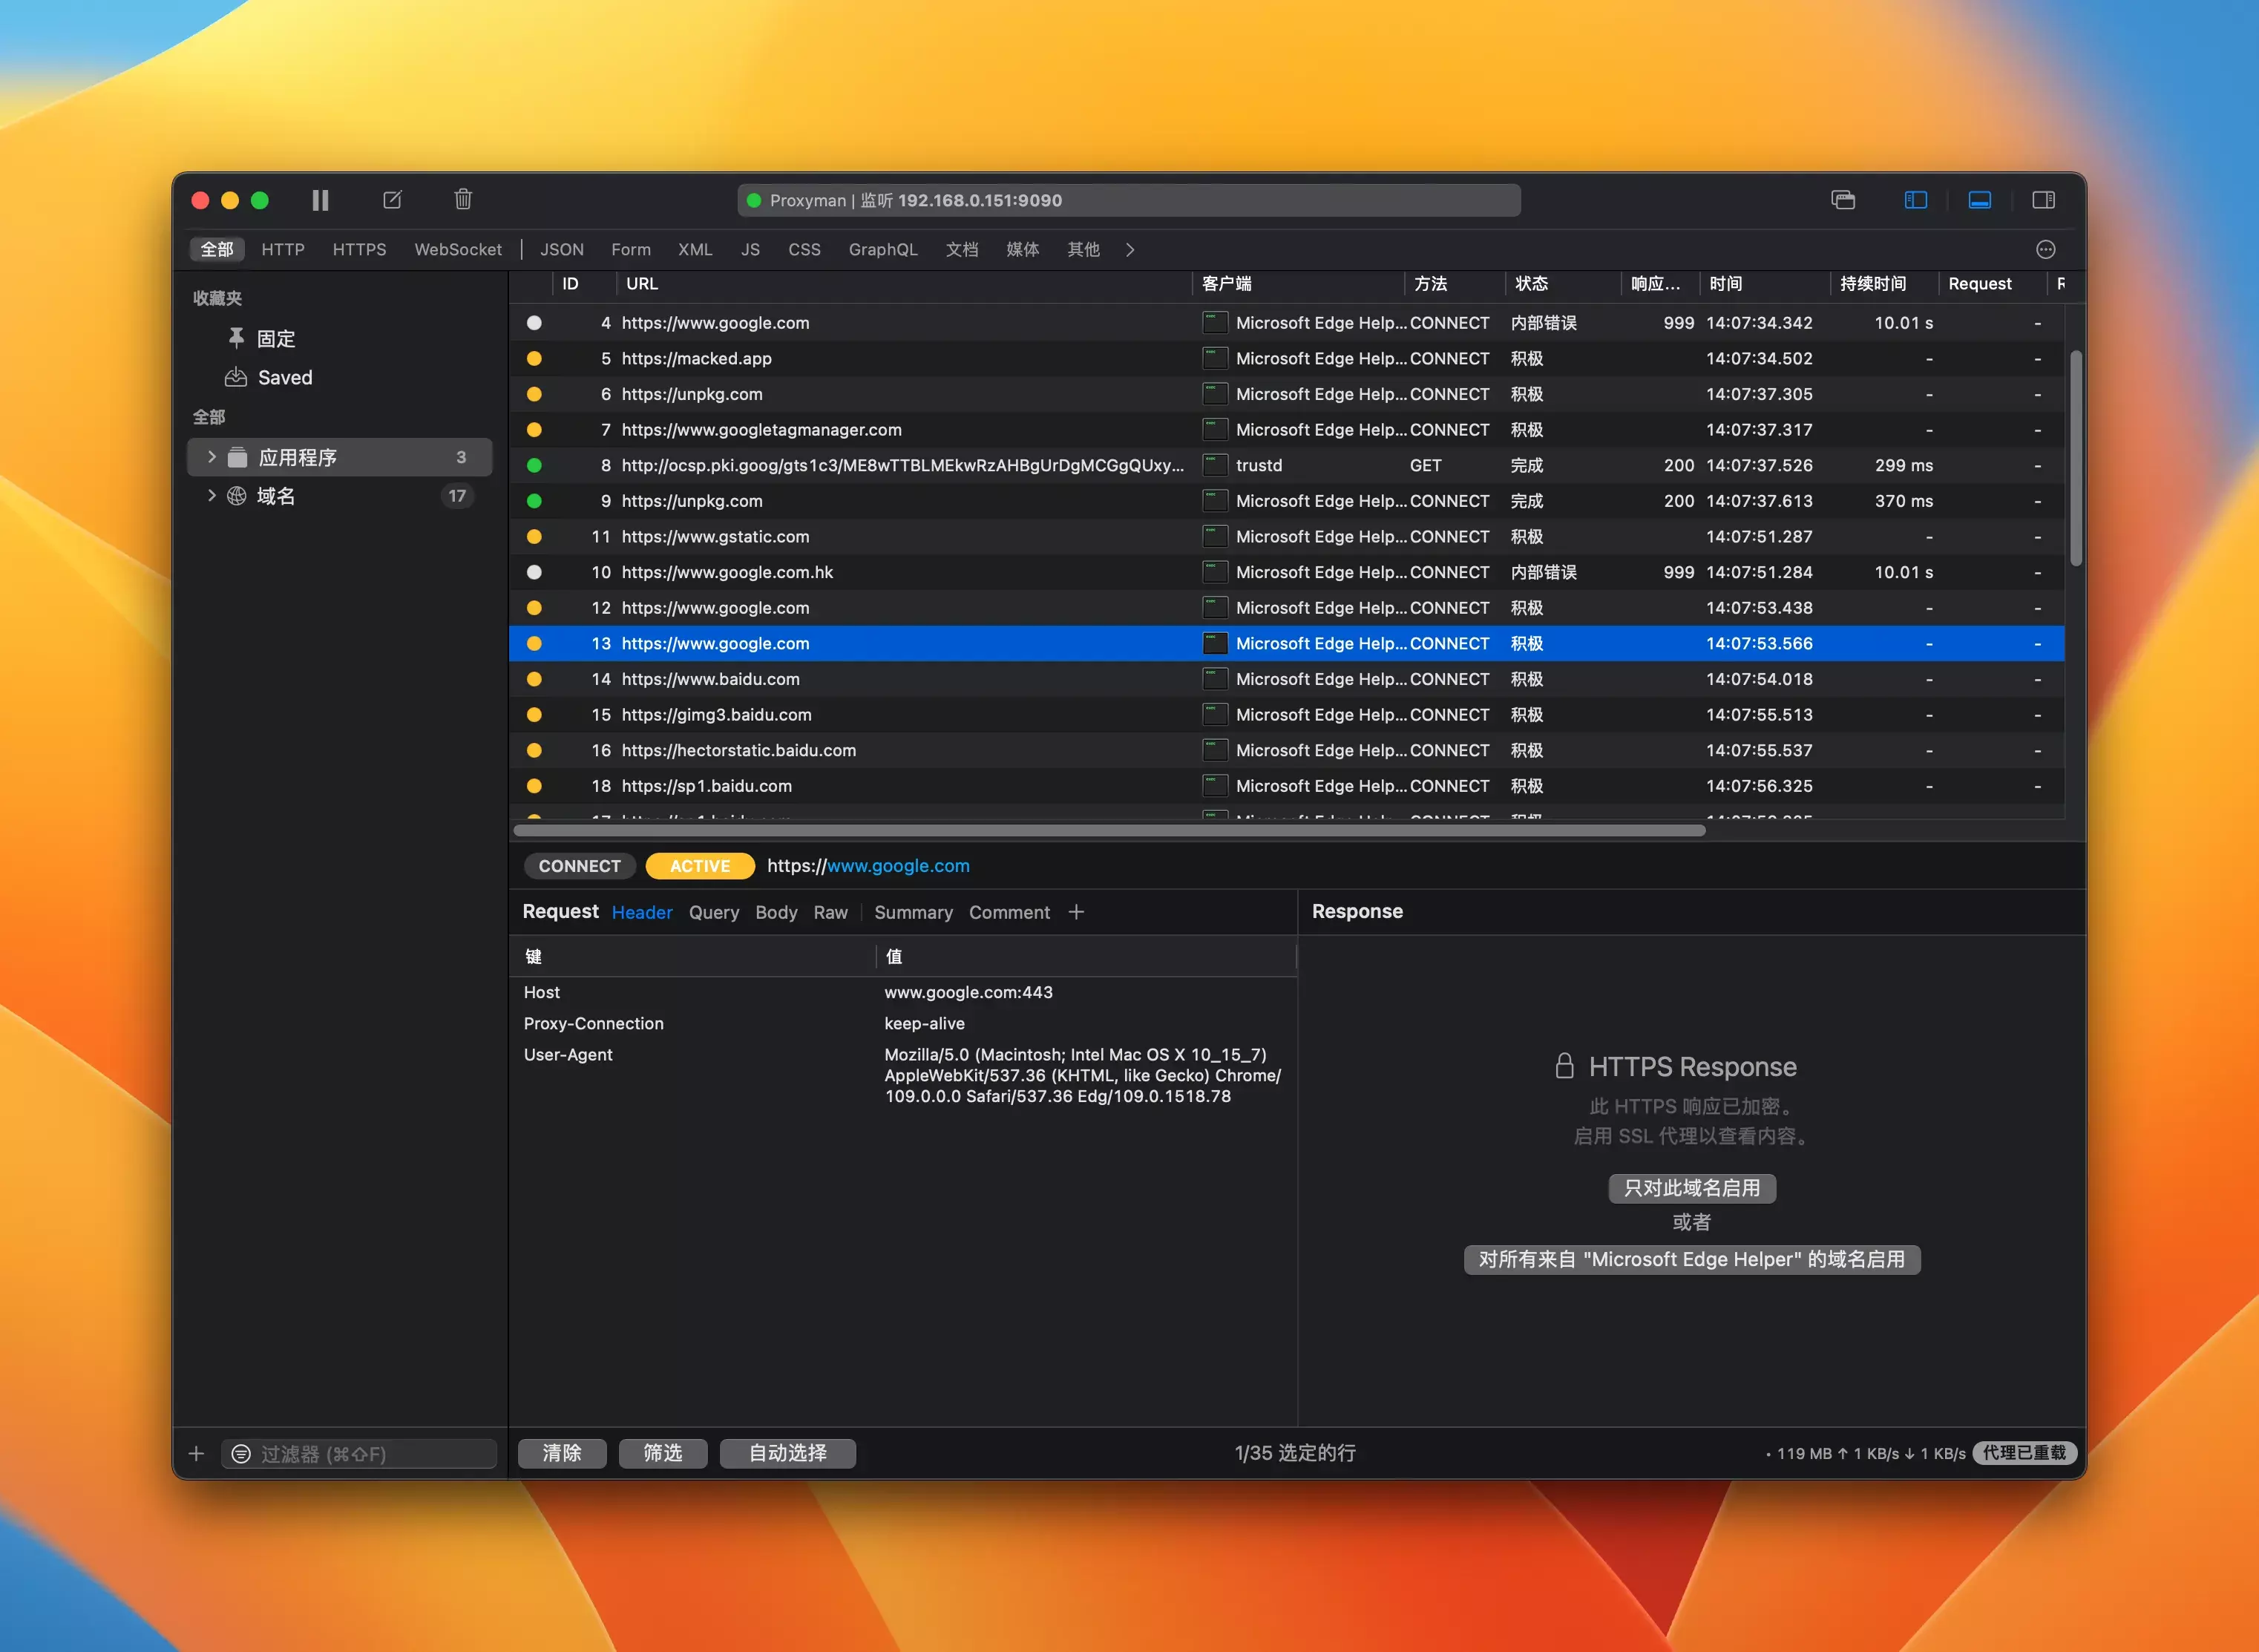This screenshot has width=2259, height=1652.
Task: Click the compose new request icon
Action: pos(392,200)
